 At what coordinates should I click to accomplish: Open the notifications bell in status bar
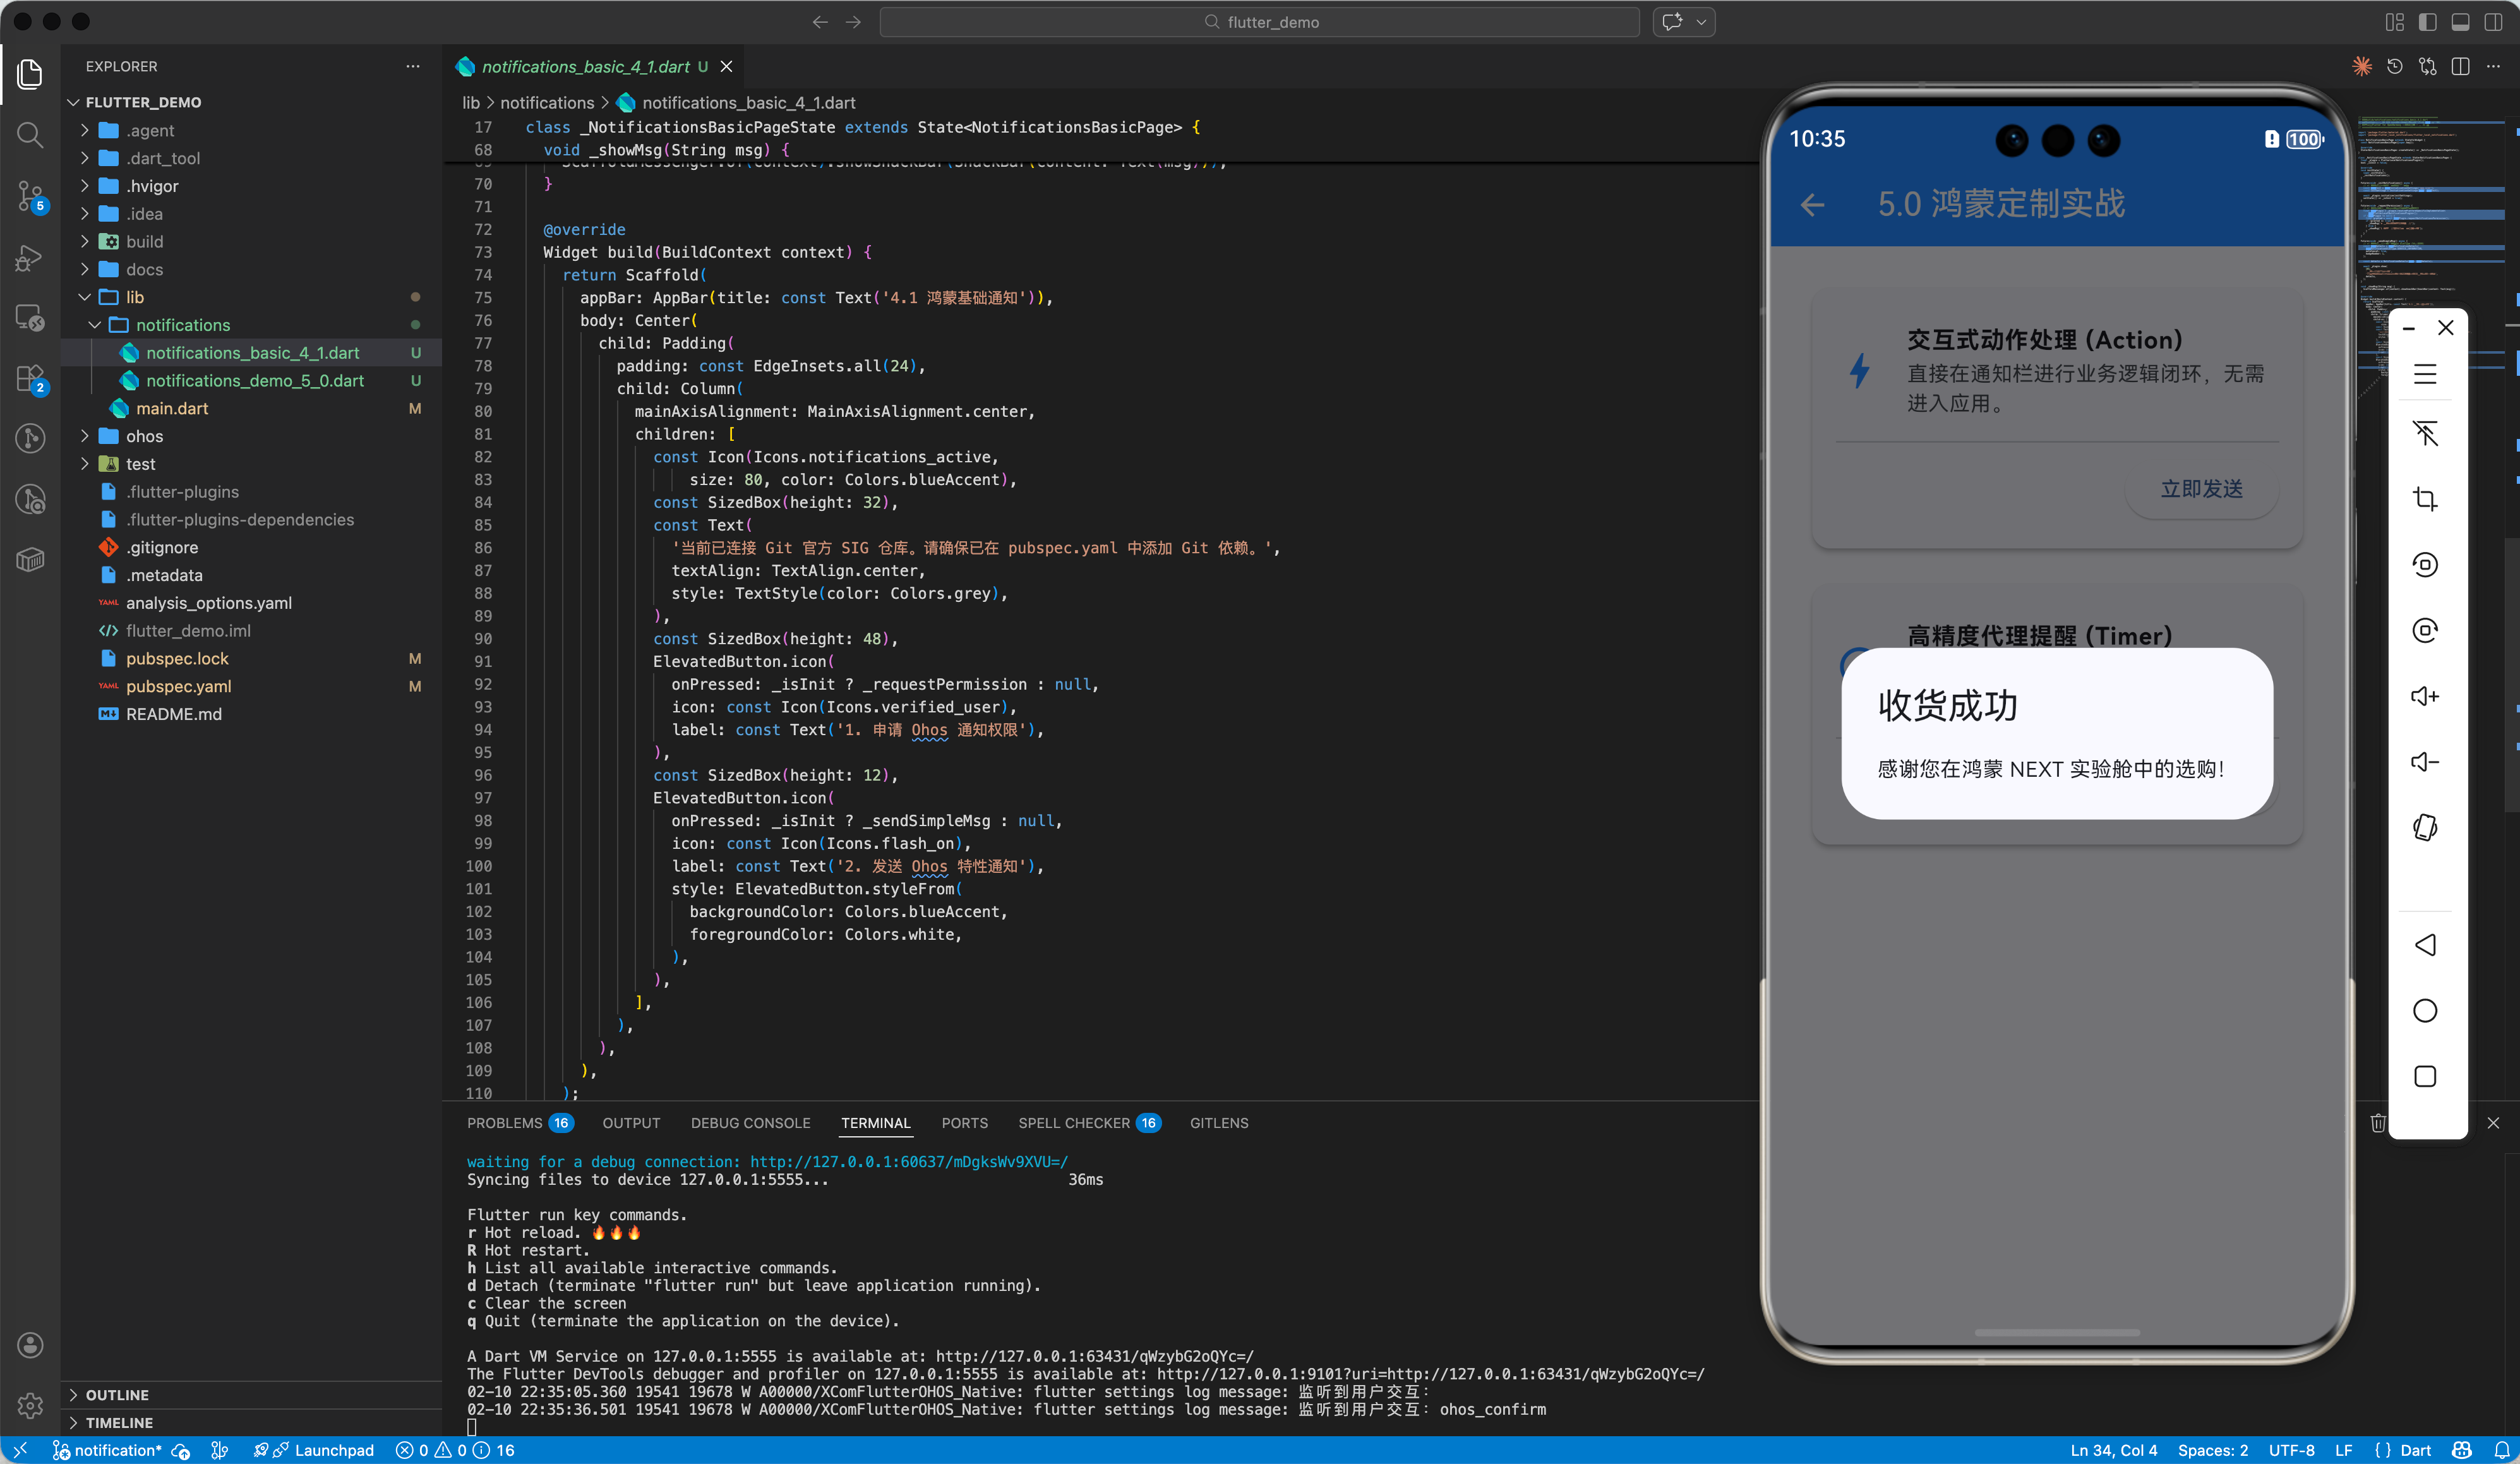point(2502,1450)
